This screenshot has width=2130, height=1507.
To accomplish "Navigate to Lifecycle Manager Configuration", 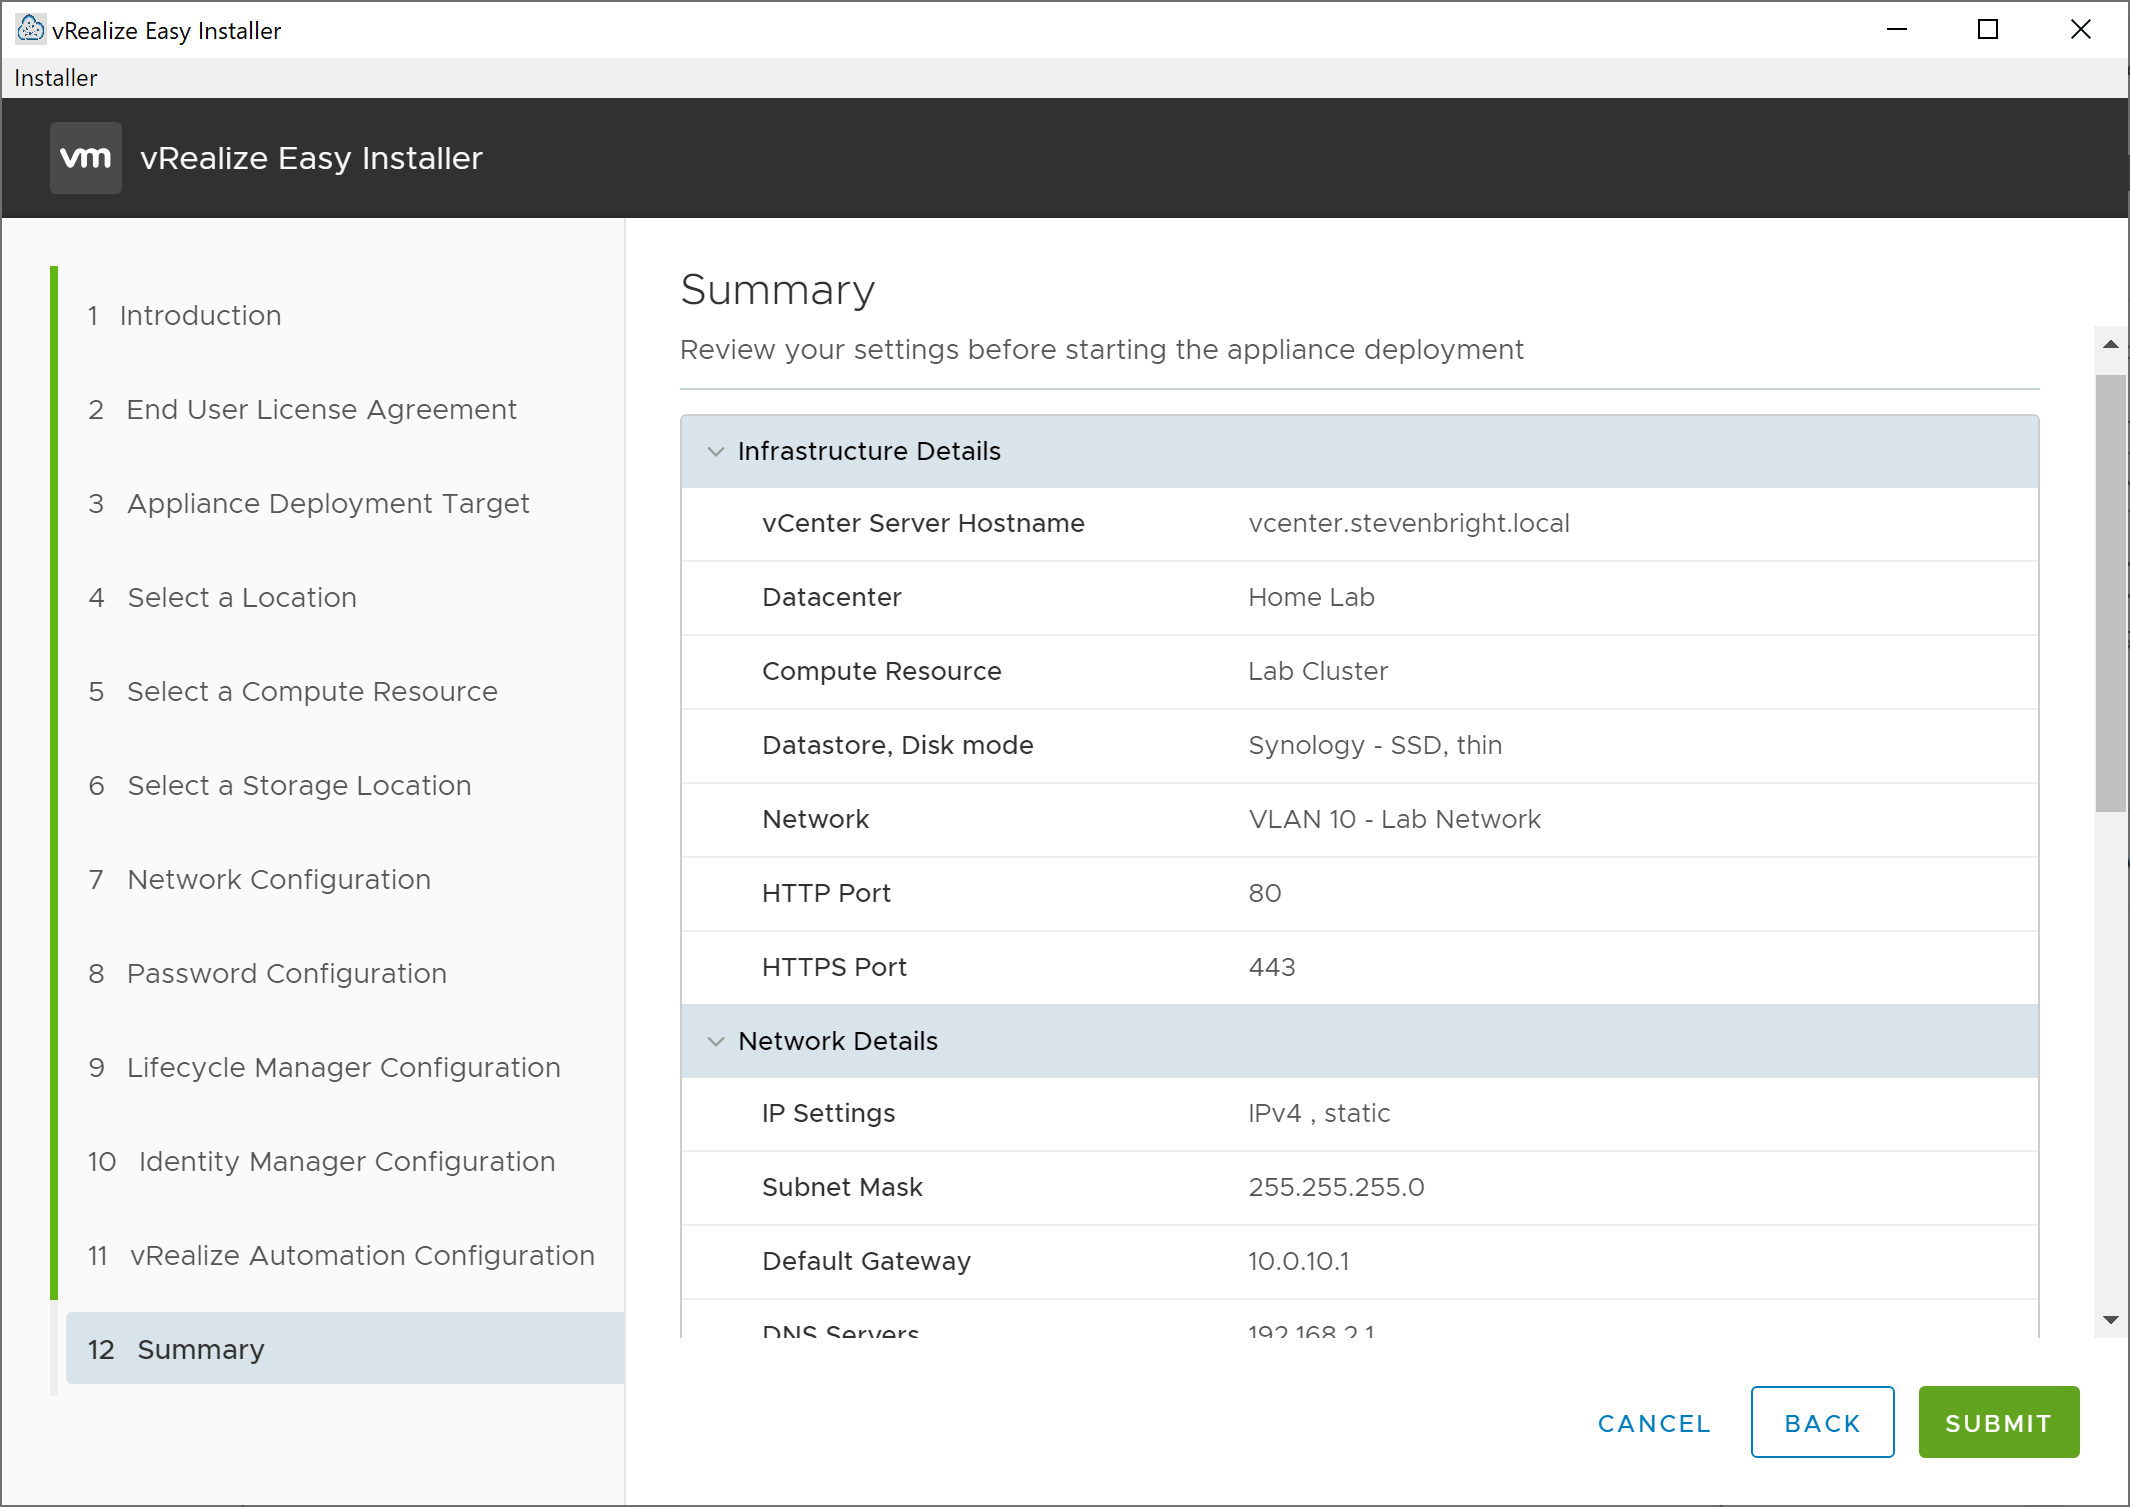I will (x=342, y=1068).
